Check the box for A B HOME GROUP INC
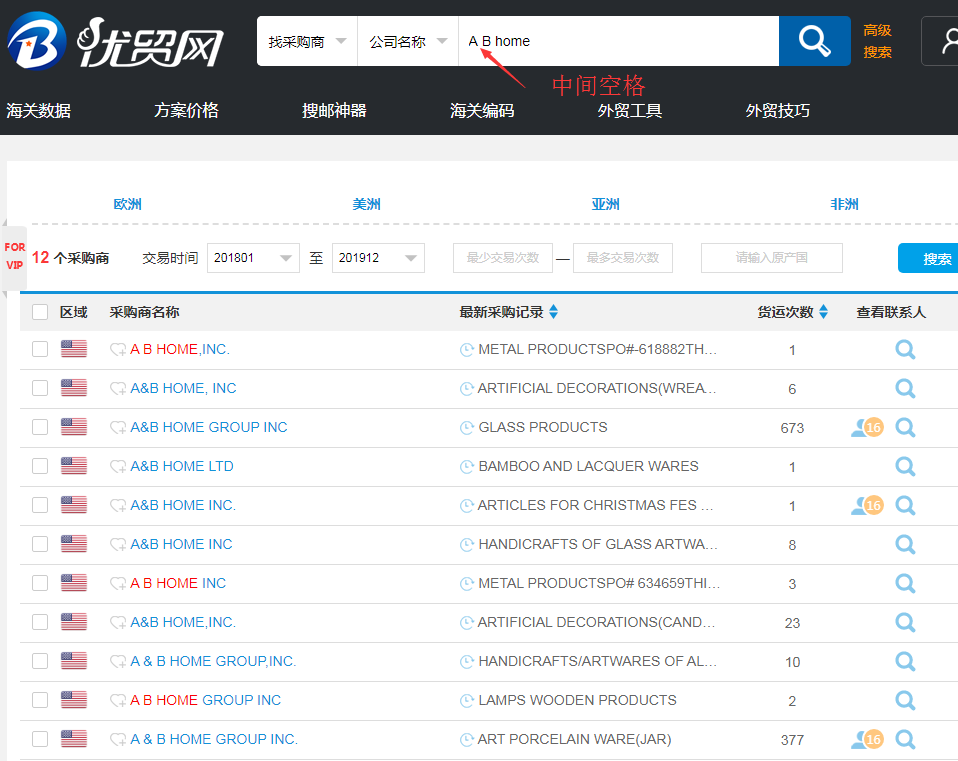The height and width of the screenshot is (761, 958). tap(40, 700)
